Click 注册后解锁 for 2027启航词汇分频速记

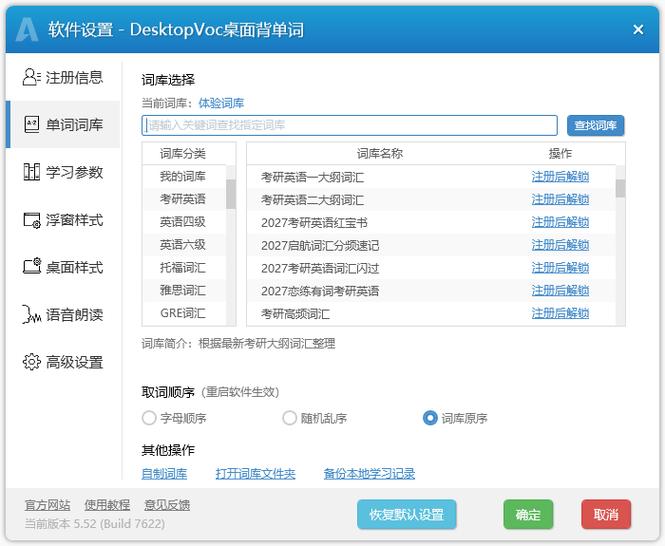tap(560, 245)
